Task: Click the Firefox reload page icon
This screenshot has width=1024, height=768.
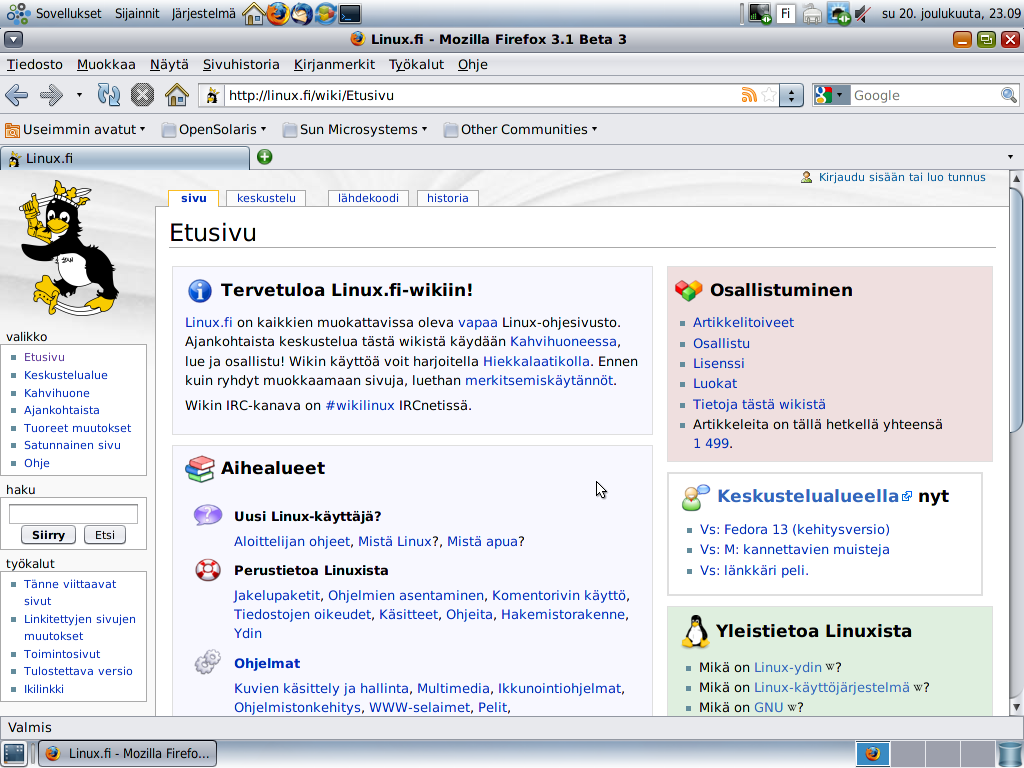Action: 108,95
